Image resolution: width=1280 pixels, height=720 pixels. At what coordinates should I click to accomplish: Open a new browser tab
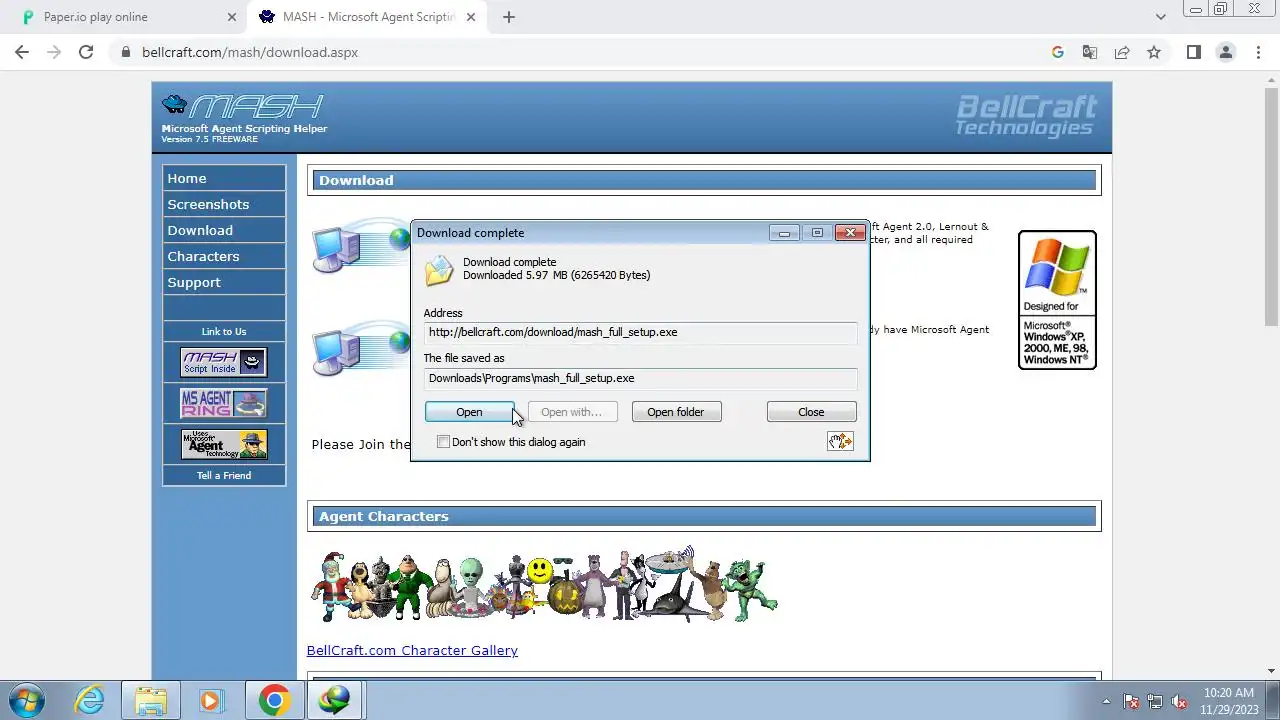(x=509, y=17)
